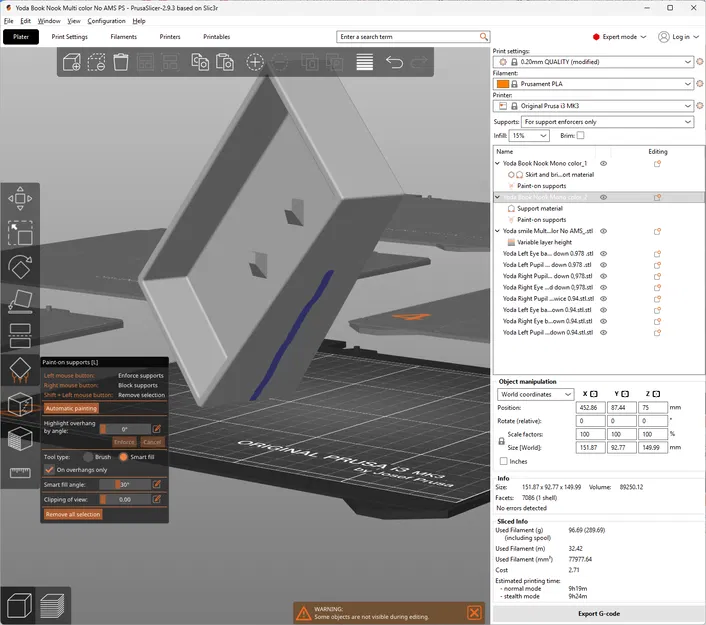Open the Printer preset dropdown
Image resolution: width=706 pixels, height=625 pixels.
pos(593,106)
